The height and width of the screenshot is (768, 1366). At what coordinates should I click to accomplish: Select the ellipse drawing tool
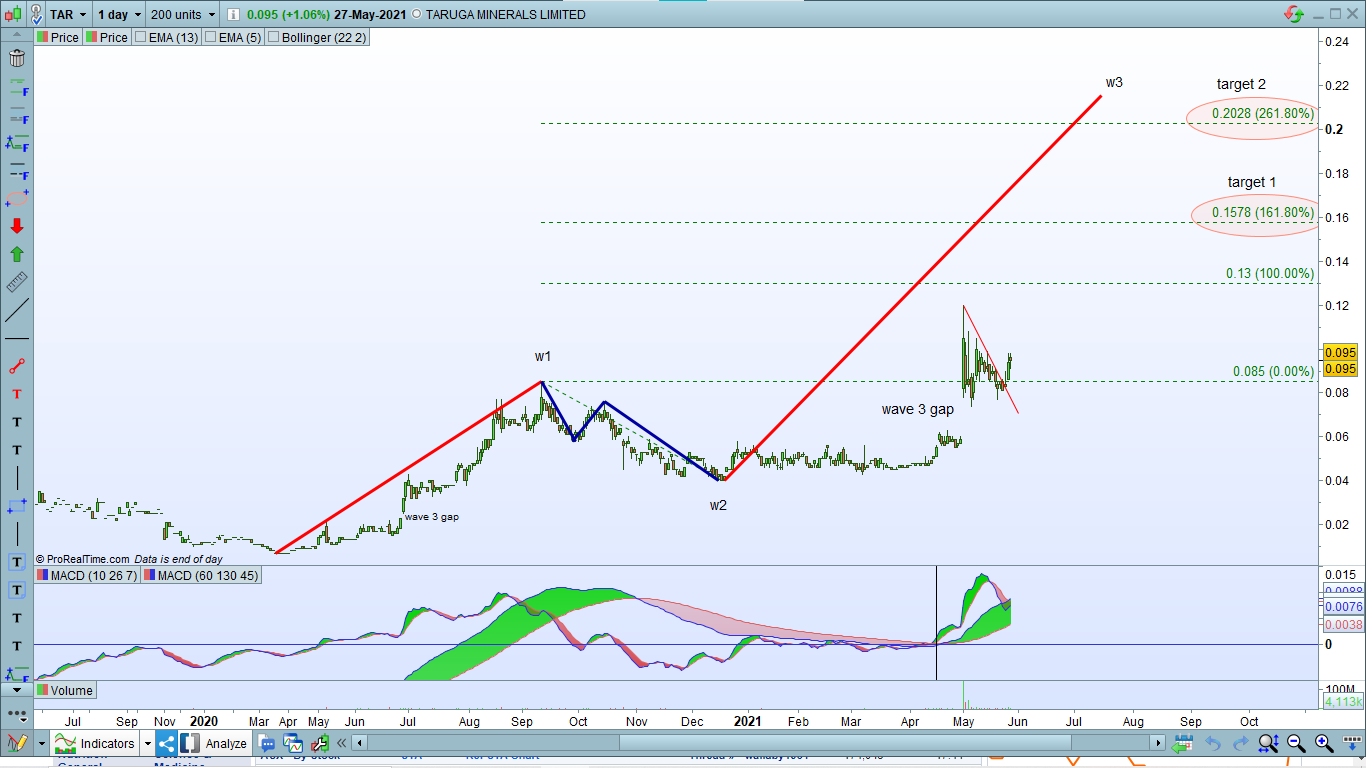[x=17, y=199]
